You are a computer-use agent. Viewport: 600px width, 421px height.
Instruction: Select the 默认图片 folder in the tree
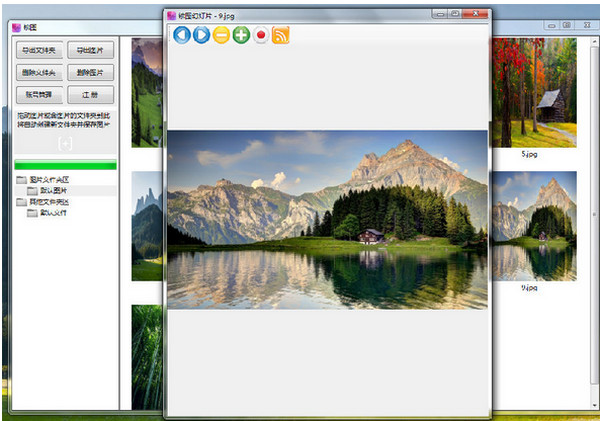coord(60,190)
